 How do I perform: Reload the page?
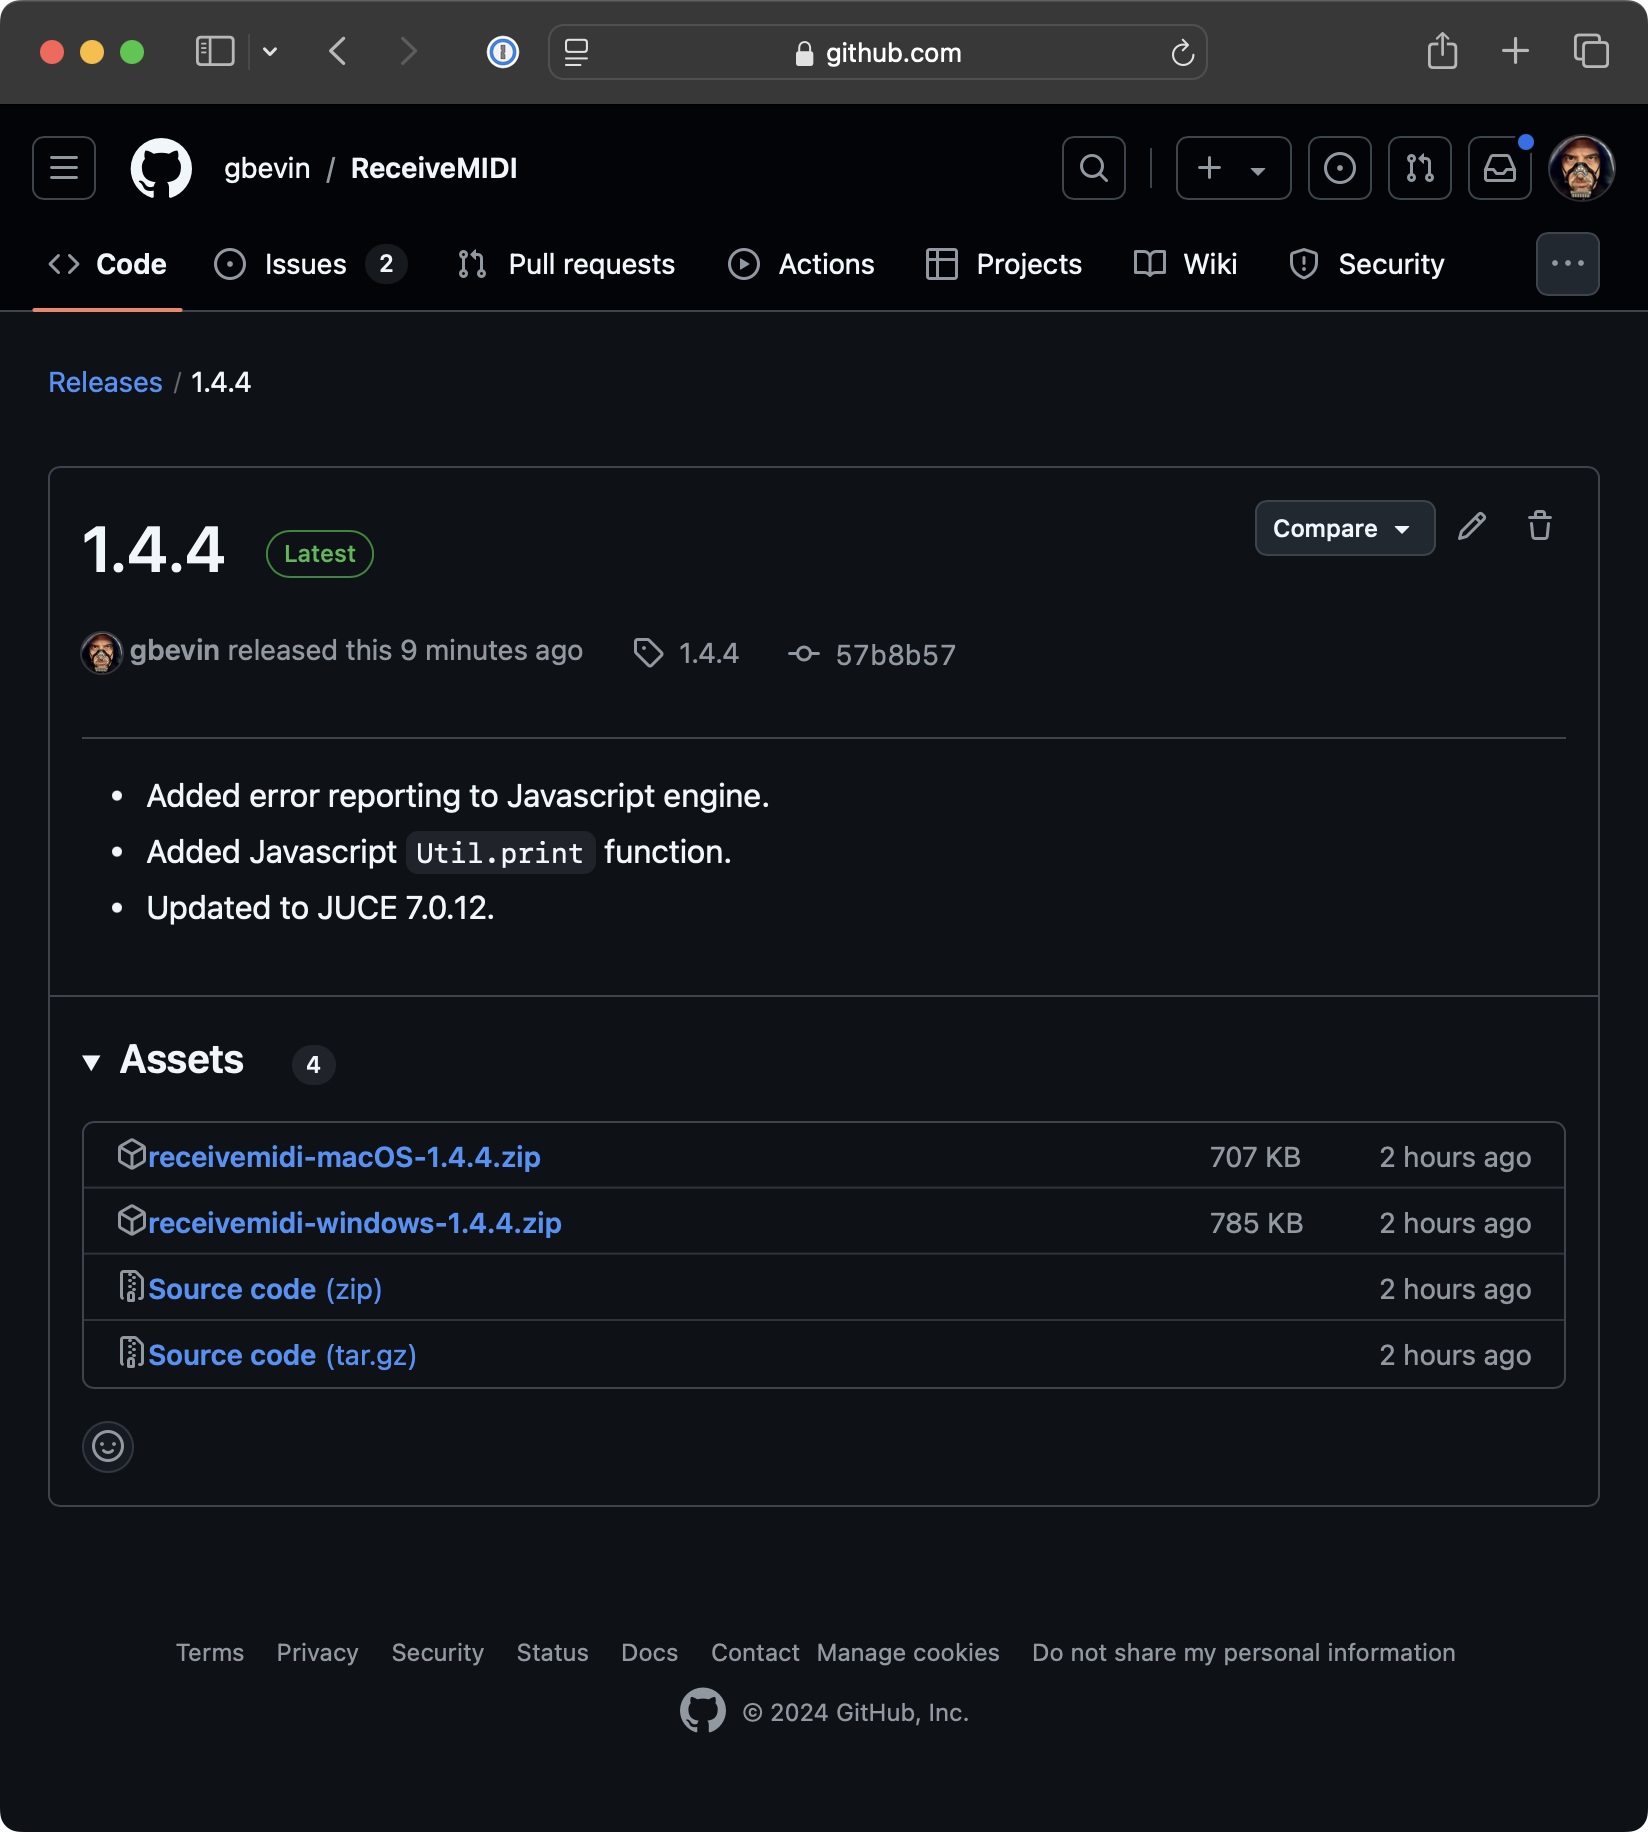pyautogui.click(x=1183, y=52)
